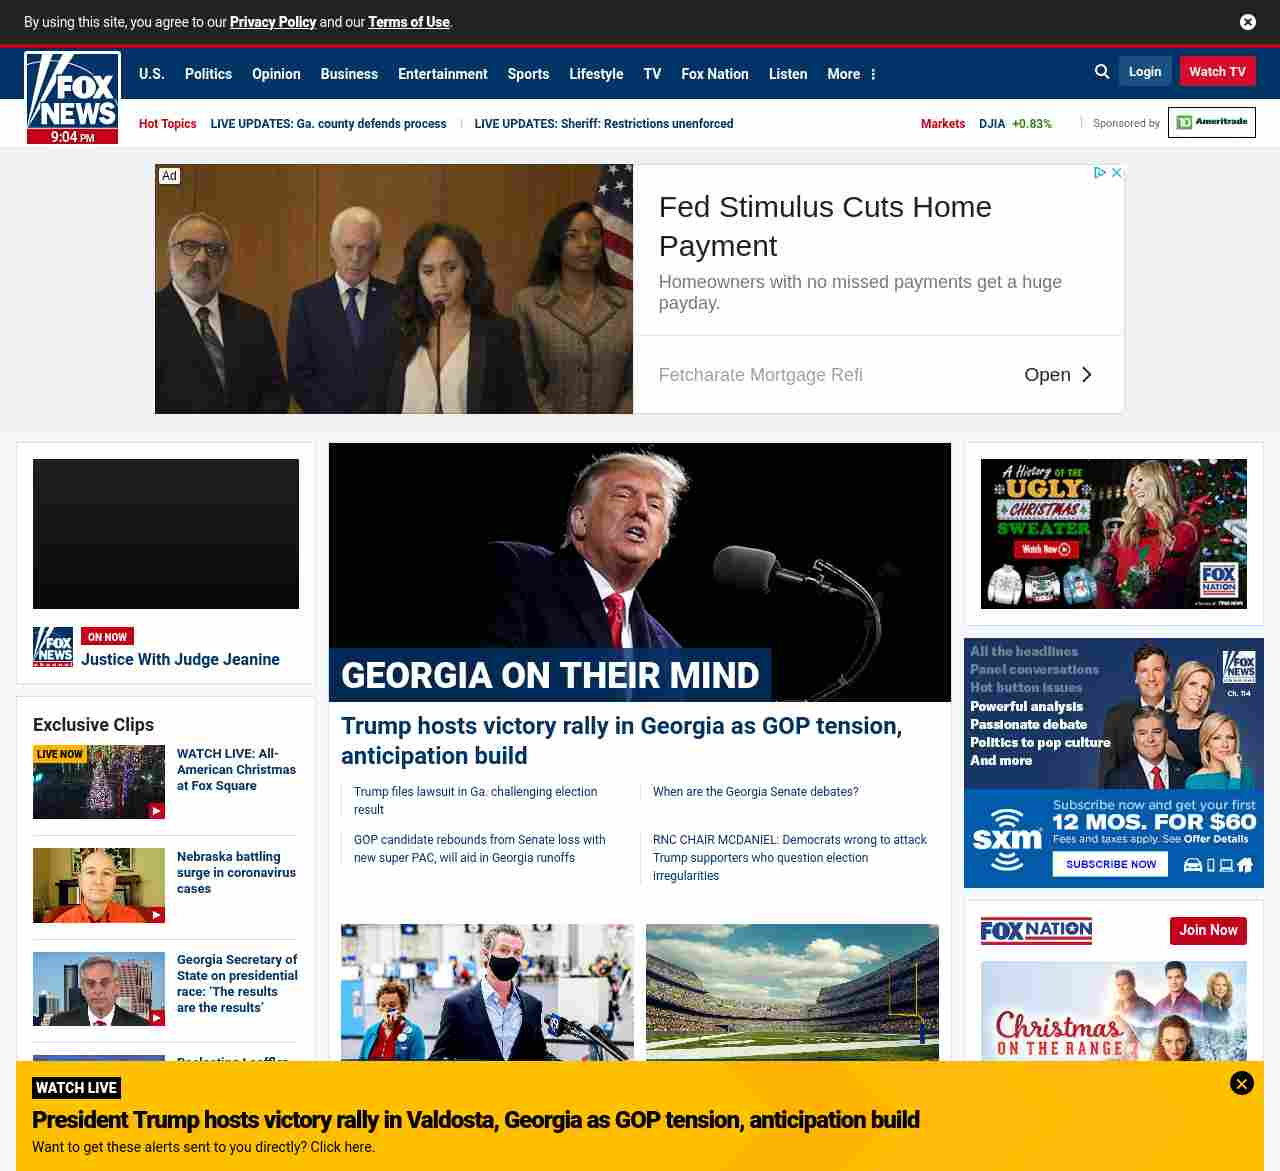Click the SiriusXM Subscribe Now button
This screenshot has height=1171, width=1280.
[1110, 864]
